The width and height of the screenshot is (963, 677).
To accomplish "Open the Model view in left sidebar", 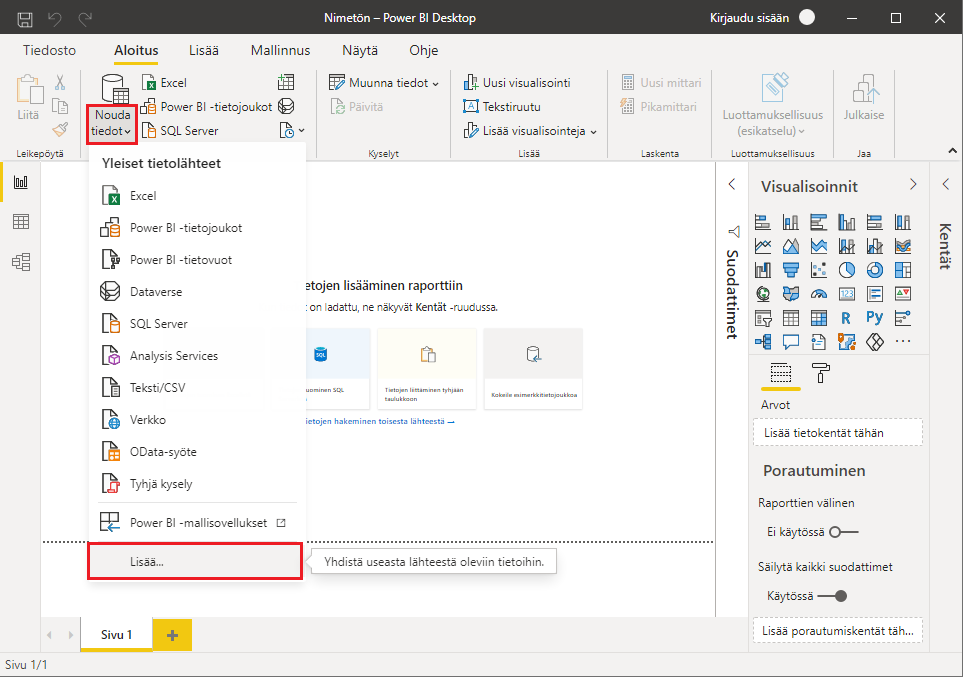I will coord(20,261).
